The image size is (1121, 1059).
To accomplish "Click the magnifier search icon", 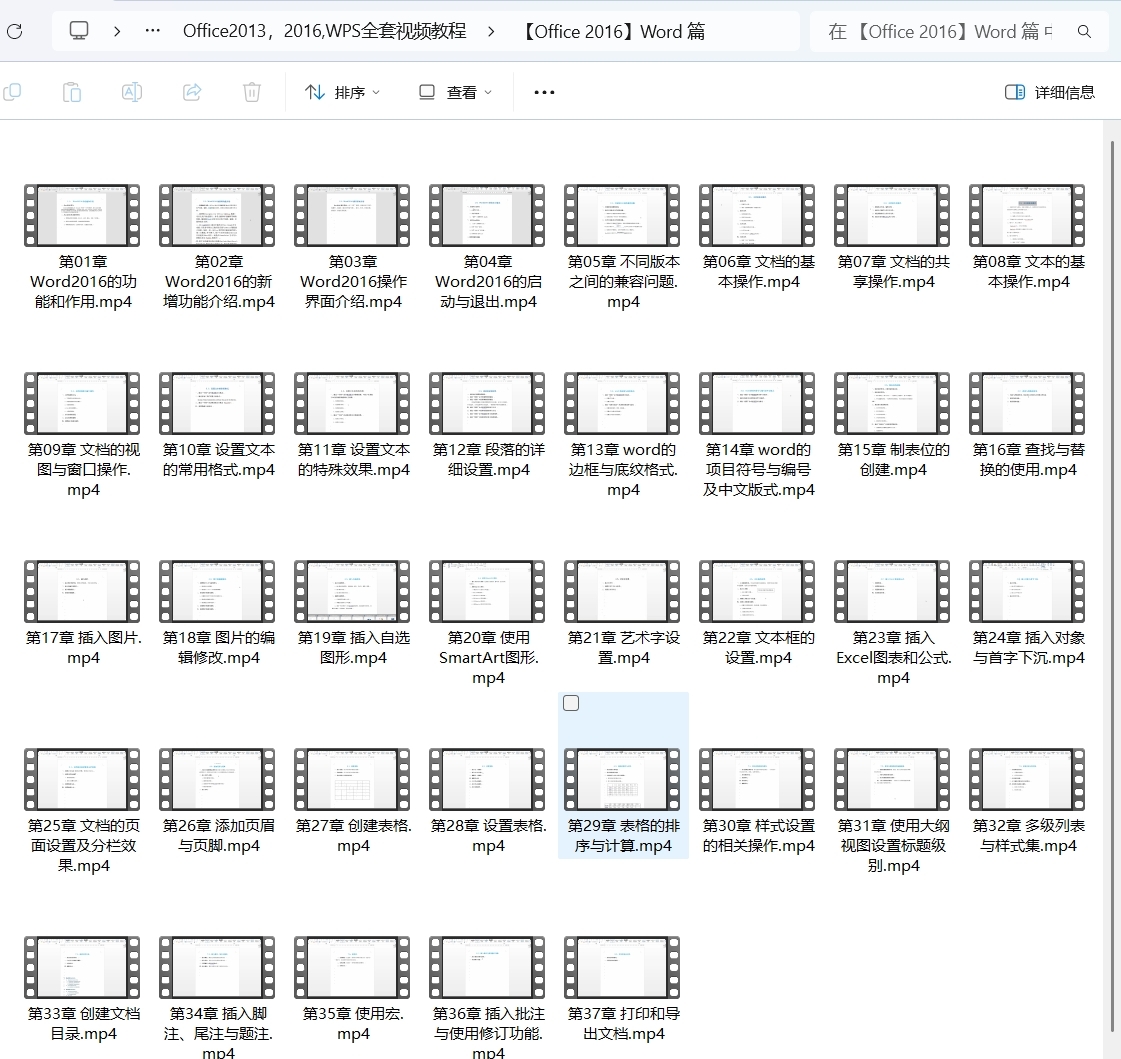I will (x=1085, y=31).
